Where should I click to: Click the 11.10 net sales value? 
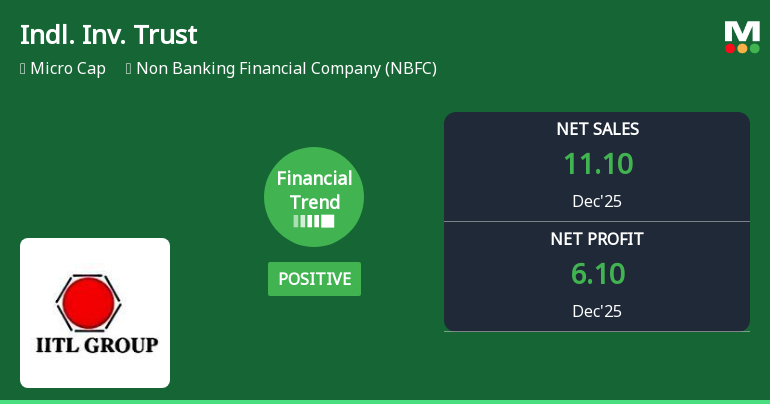[x=597, y=164]
